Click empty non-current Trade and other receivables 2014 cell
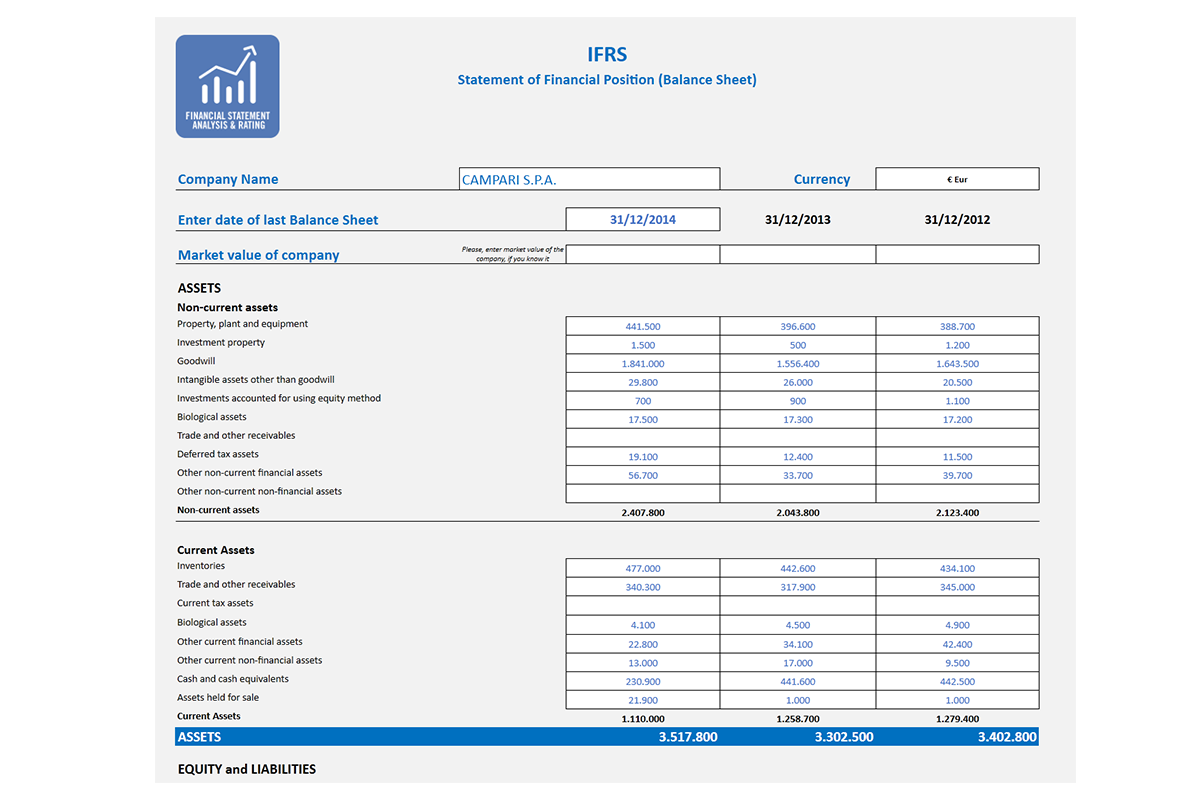 (x=643, y=438)
